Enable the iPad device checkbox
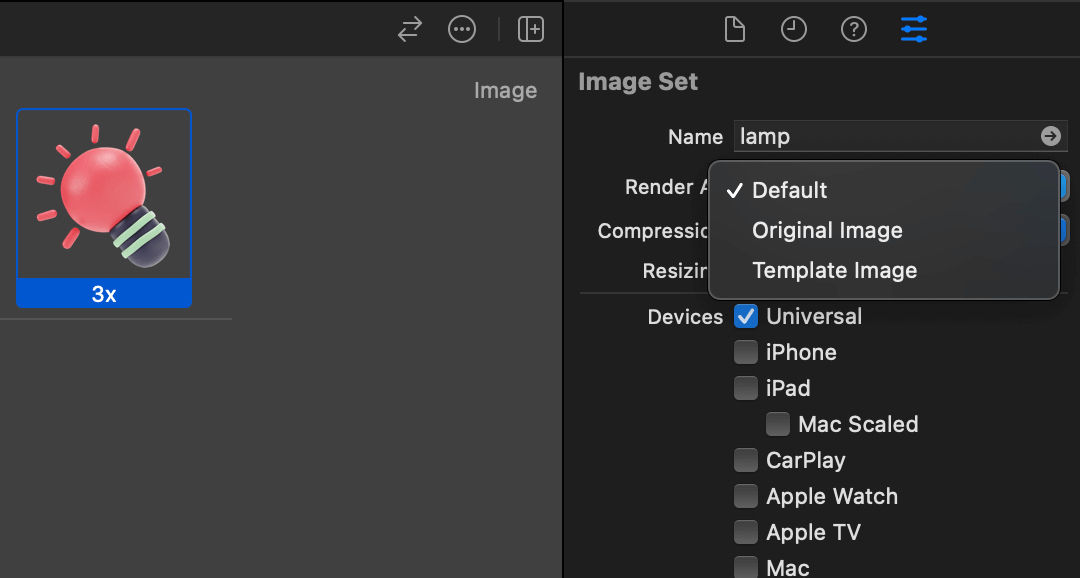 [746, 389]
